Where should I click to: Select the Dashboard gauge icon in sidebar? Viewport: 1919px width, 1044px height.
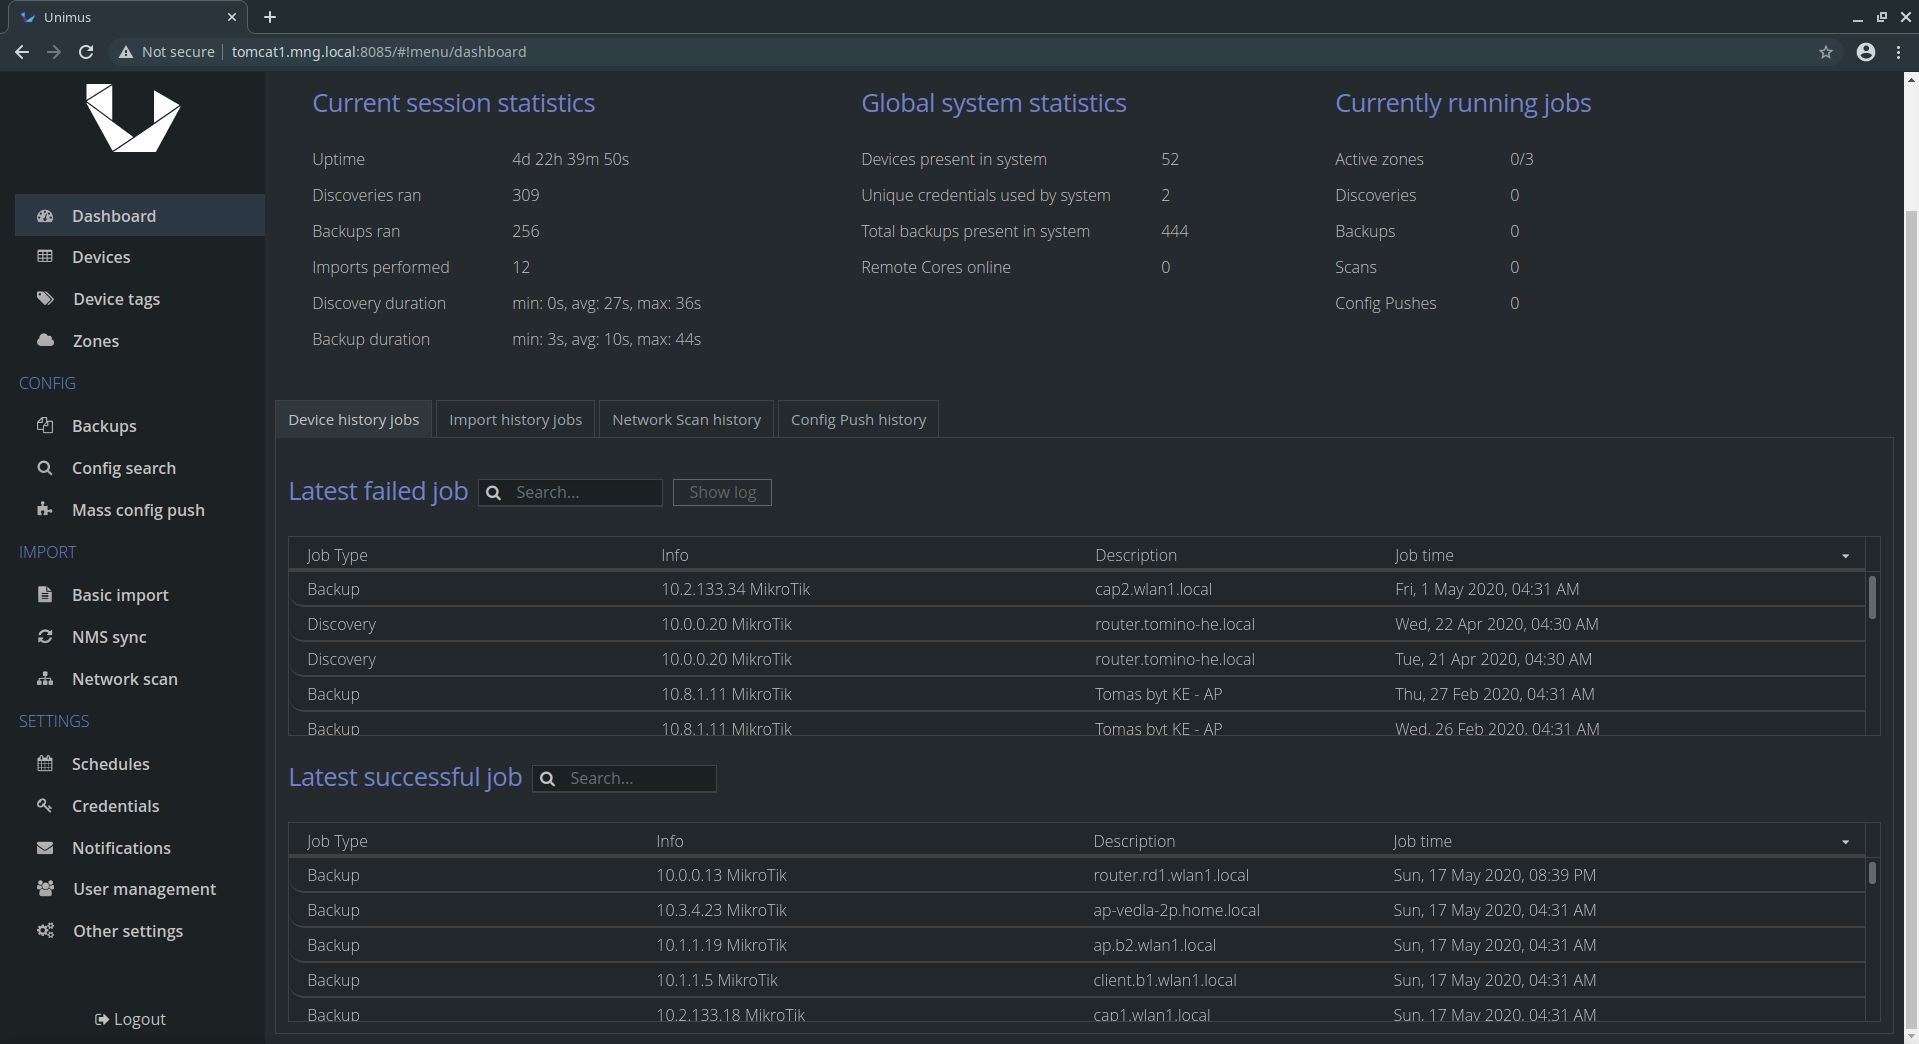pyautogui.click(x=46, y=216)
